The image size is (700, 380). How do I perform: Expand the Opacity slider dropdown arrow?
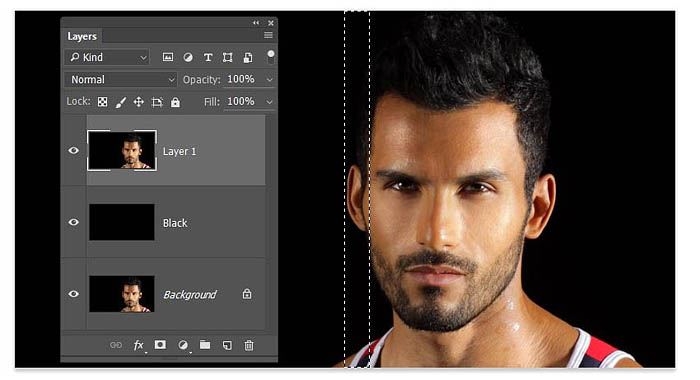(x=270, y=79)
